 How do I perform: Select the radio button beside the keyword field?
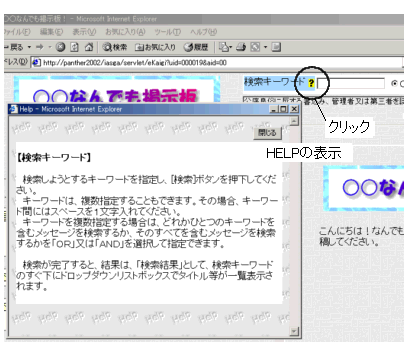coord(394,83)
